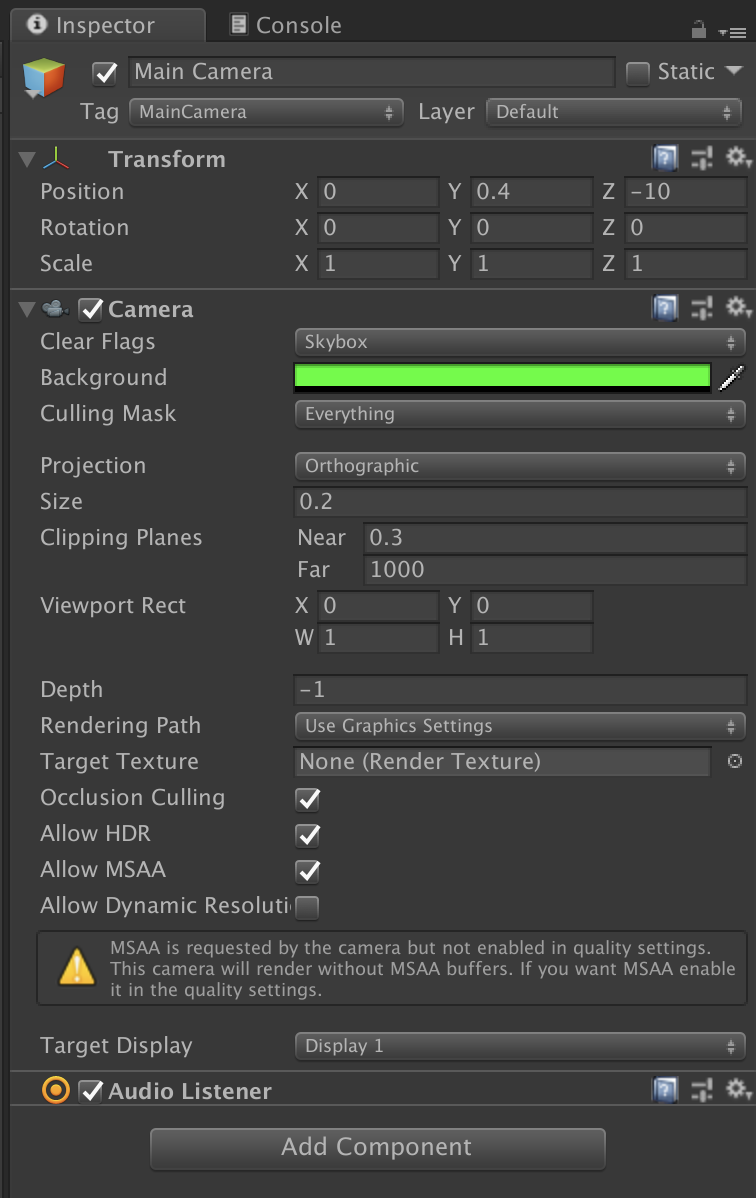The height and width of the screenshot is (1198, 756).
Task: Open Camera component gear settings menu
Action: [x=737, y=308]
